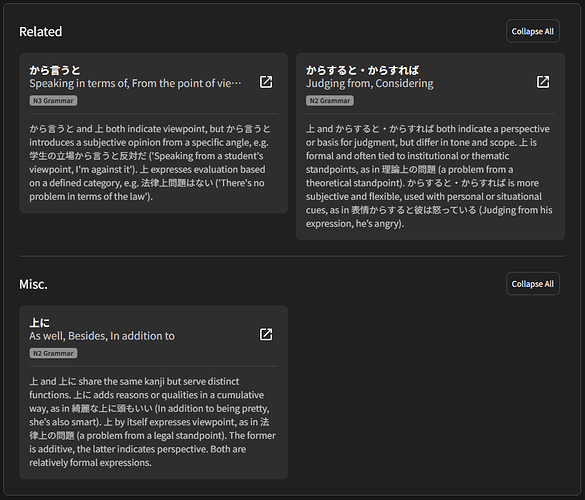Click the から言うと card title
This screenshot has width=585, height=500.
[55, 70]
